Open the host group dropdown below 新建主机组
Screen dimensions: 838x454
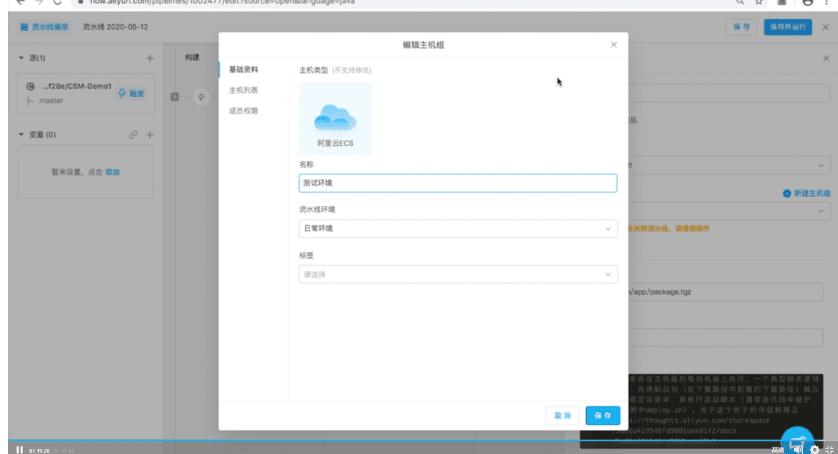coord(730,211)
